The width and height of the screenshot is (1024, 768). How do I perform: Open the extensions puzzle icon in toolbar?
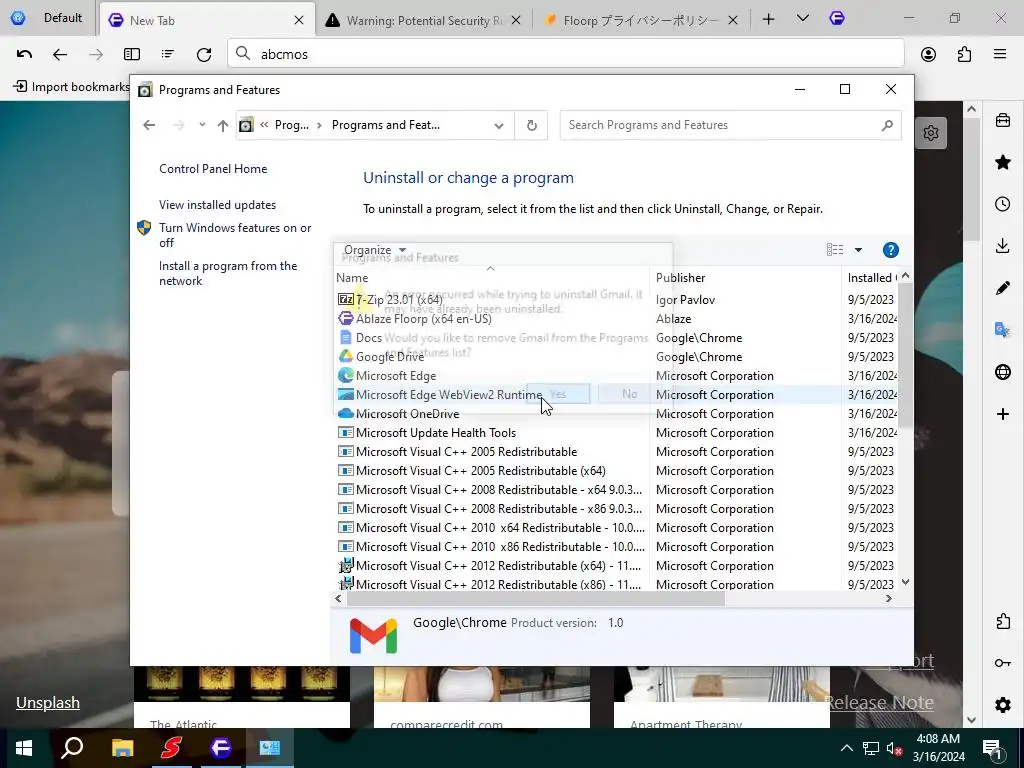964,54
